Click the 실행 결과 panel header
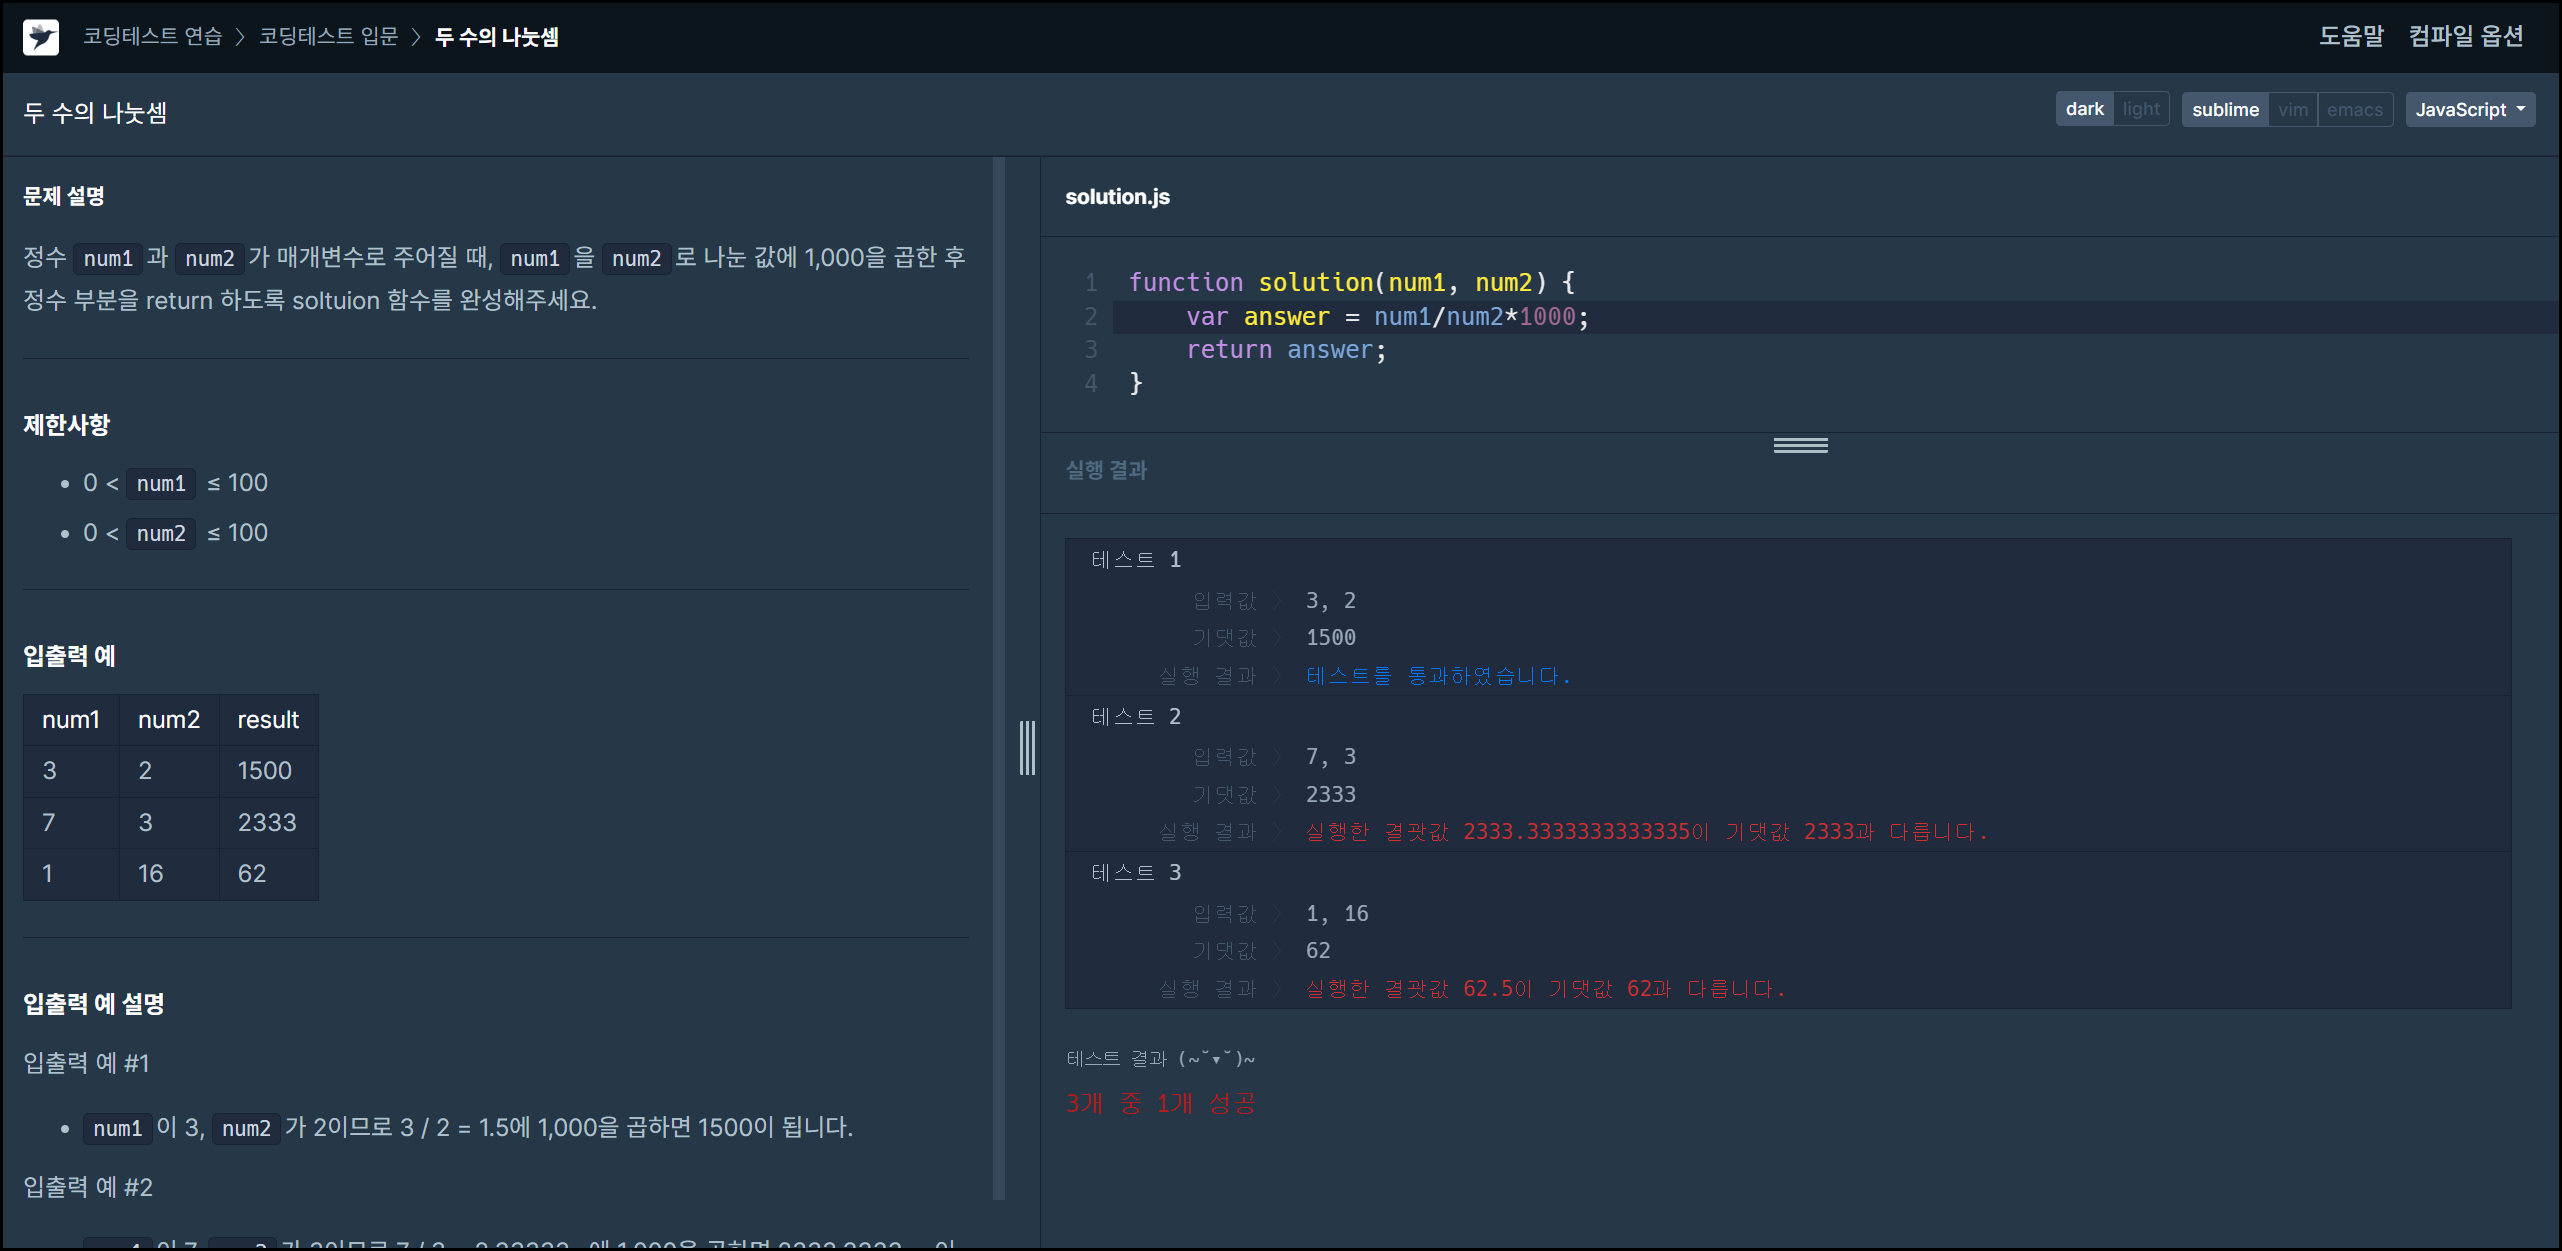Image resolution: width=2562 pixels, height=1251 pixels. coord(1106,470)
